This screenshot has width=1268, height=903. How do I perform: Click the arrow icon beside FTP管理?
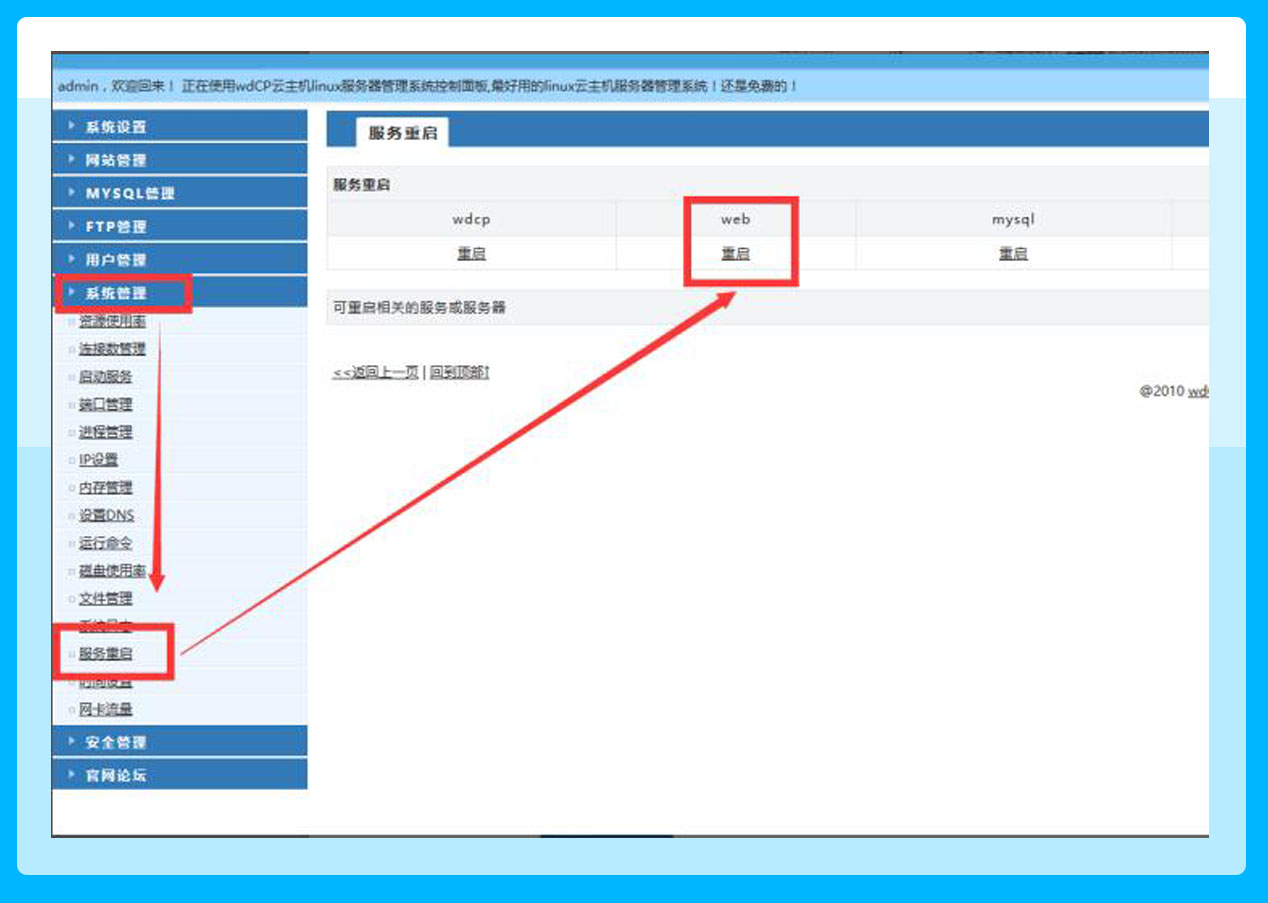(72, 226)
